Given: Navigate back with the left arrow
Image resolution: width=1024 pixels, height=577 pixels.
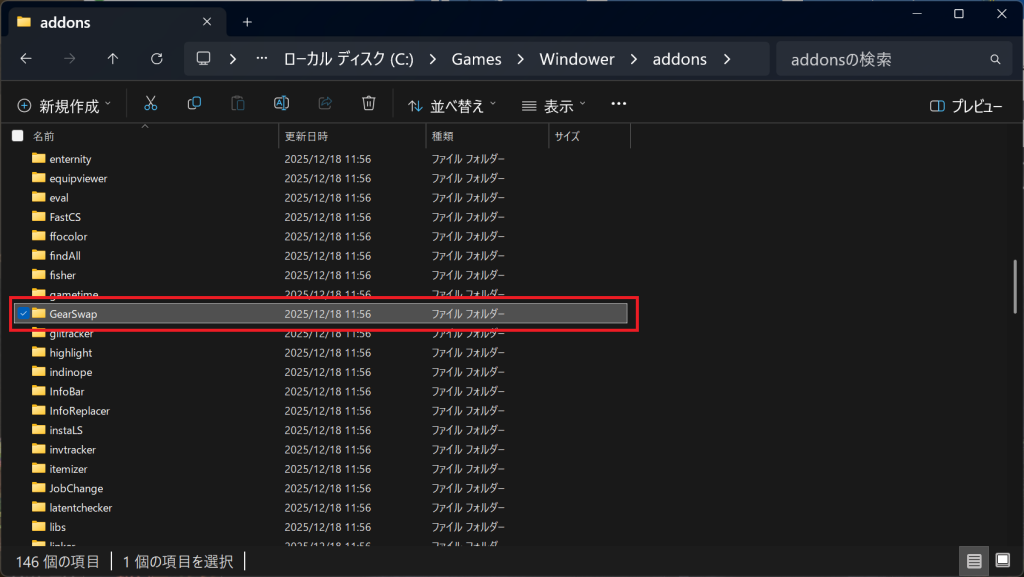Looking at the screenshot, I should (x=26, y=59).
